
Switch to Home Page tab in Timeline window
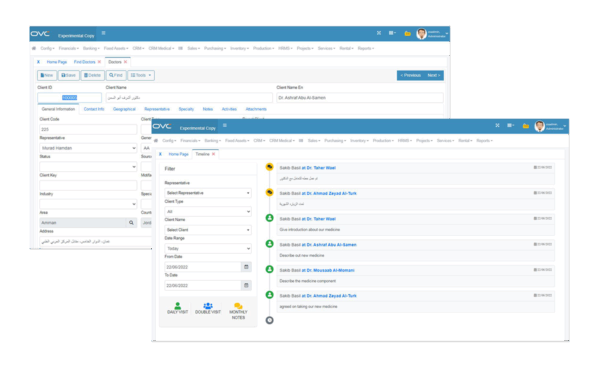tap(178, 154)
